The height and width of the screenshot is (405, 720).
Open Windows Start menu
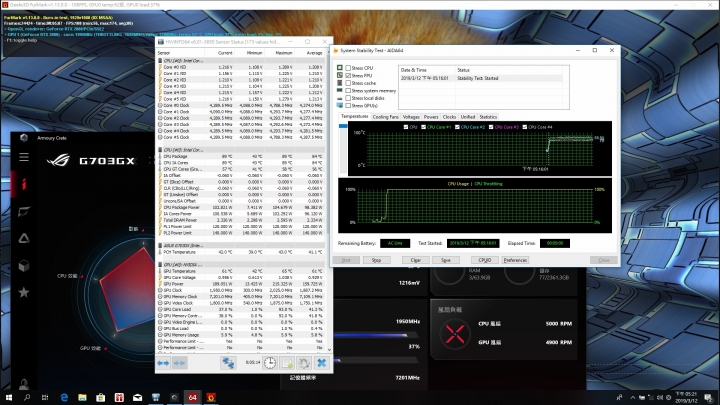(8, 397)
